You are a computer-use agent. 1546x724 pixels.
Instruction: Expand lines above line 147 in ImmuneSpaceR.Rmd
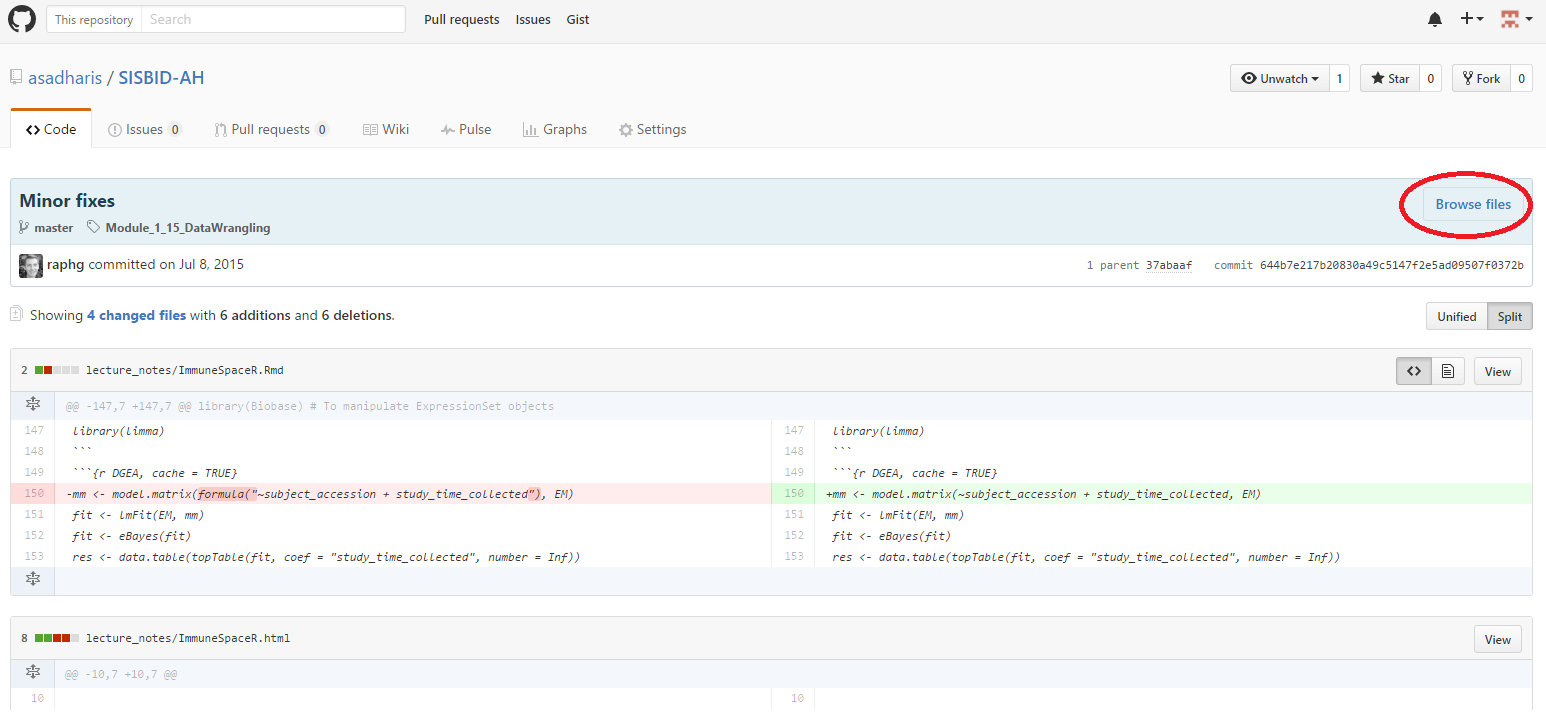[x=33, y=405]
